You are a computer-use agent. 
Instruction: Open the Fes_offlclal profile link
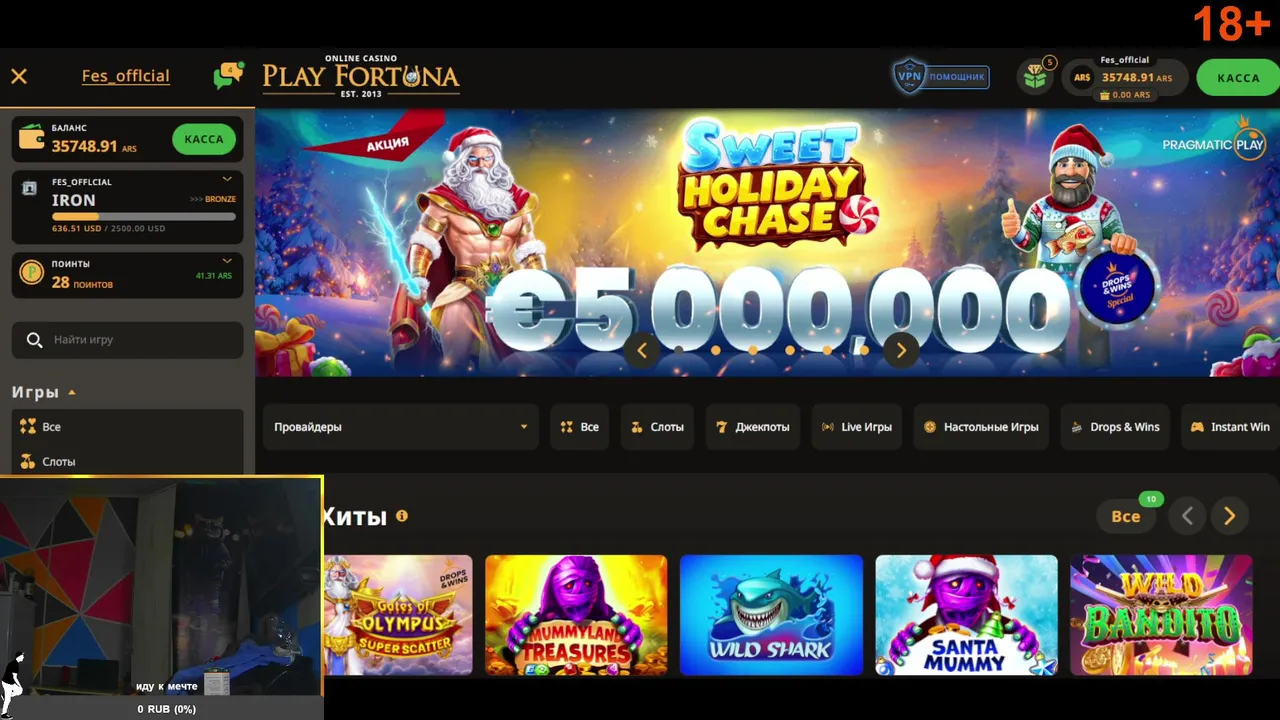pyautogui.click(x=126, y=76)
